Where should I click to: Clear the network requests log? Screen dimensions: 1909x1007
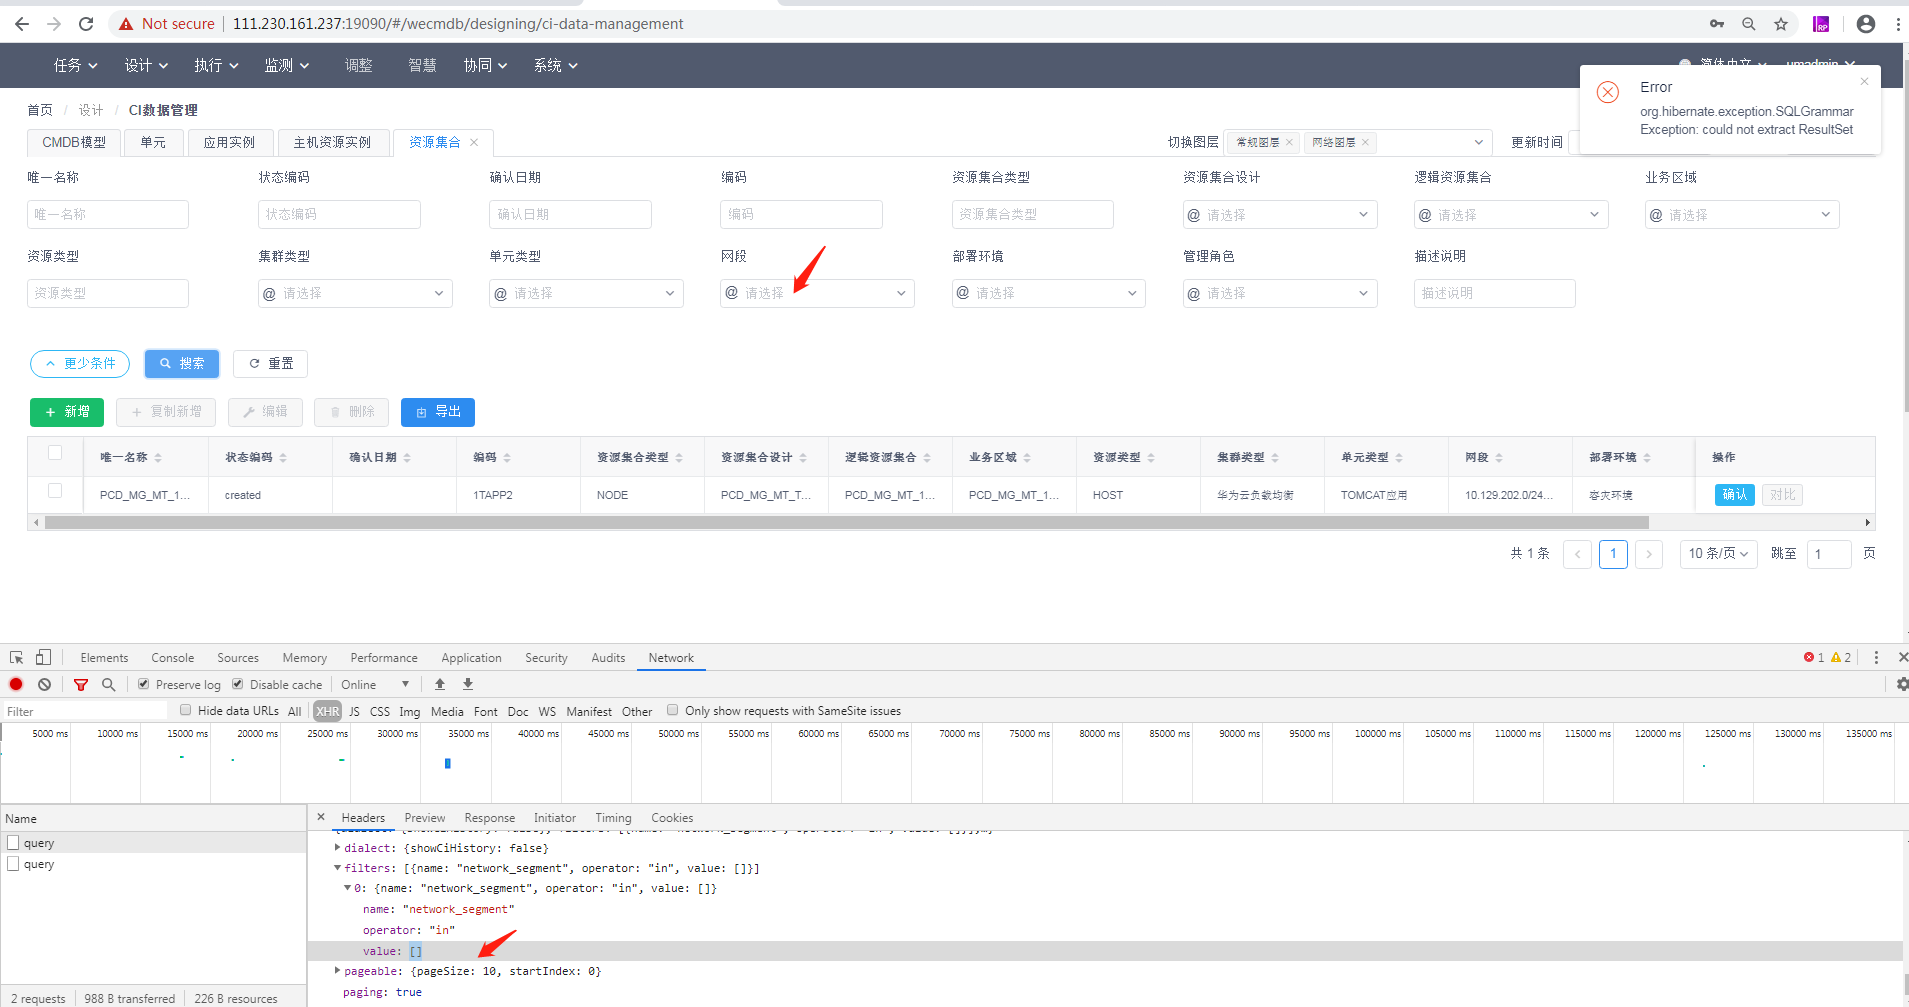point(43,684)
